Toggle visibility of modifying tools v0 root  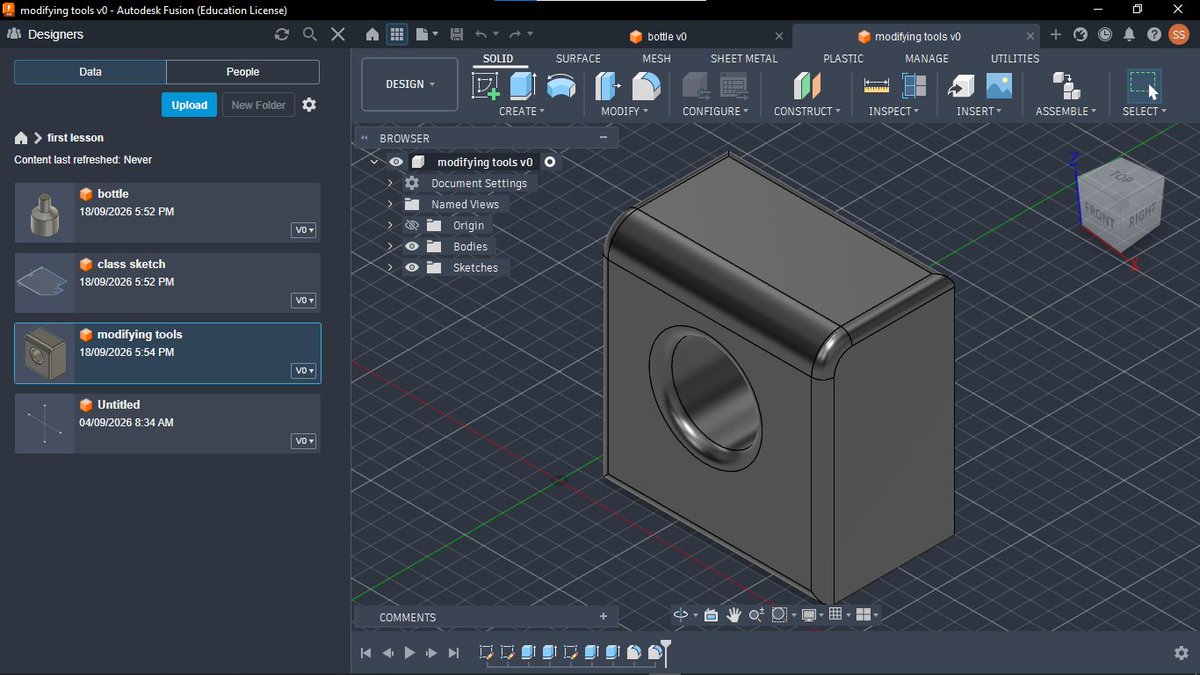[396, 162]
